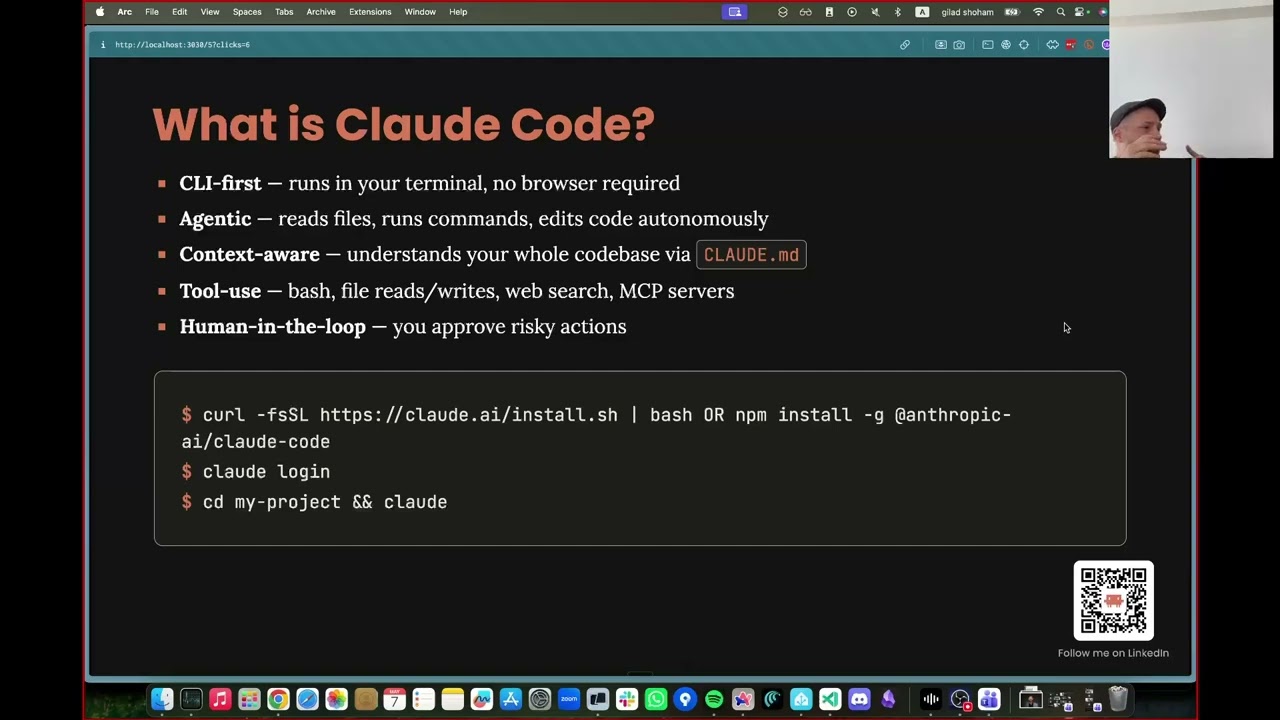Viewport: 1280px width, 720px height.
Task: Open Photos from the dock
Action: tap(336, 699)
